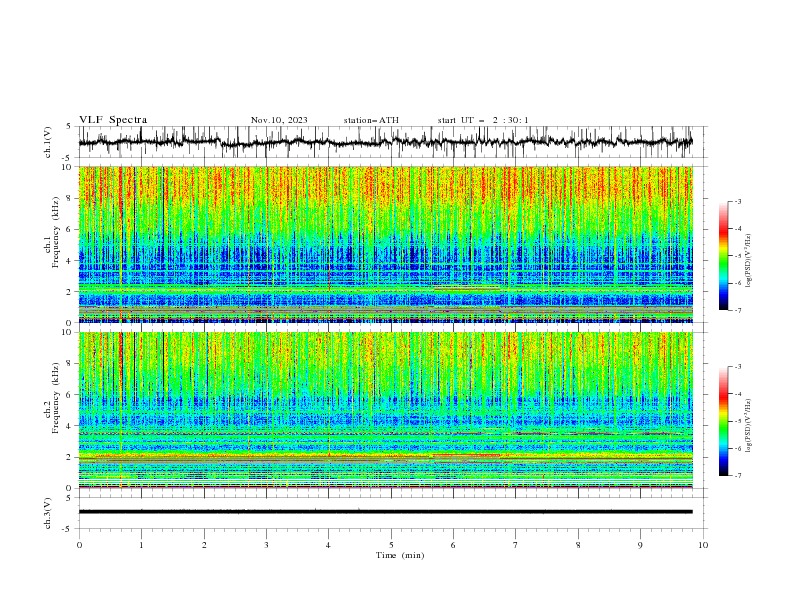Viewport: 792px width, 612px height.
Task: Click time-axis tick label "8"
Action: pyautogui.click(x=578, y=545)
